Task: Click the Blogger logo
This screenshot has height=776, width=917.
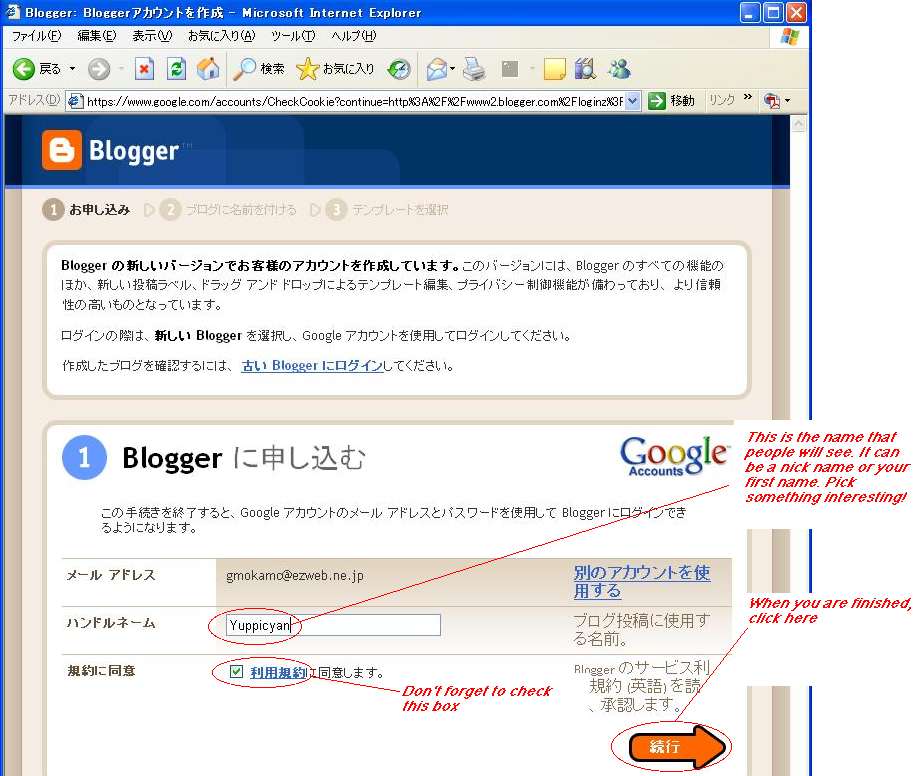Action: [111, 150]
